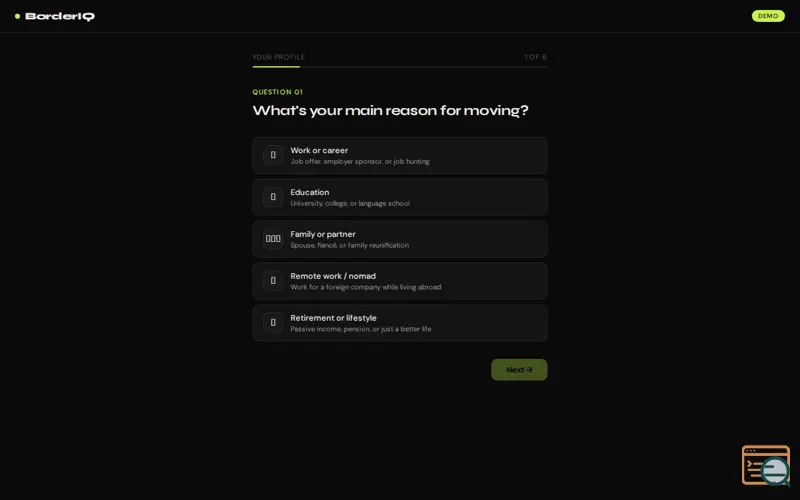Click the QUESTION 01 label
800x500 pixels.
[278, 92]
